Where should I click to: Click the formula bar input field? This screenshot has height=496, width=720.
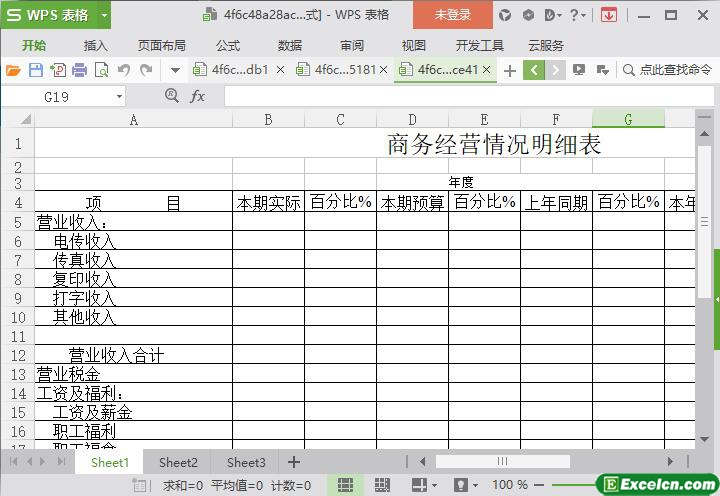[x=468, y=96]
